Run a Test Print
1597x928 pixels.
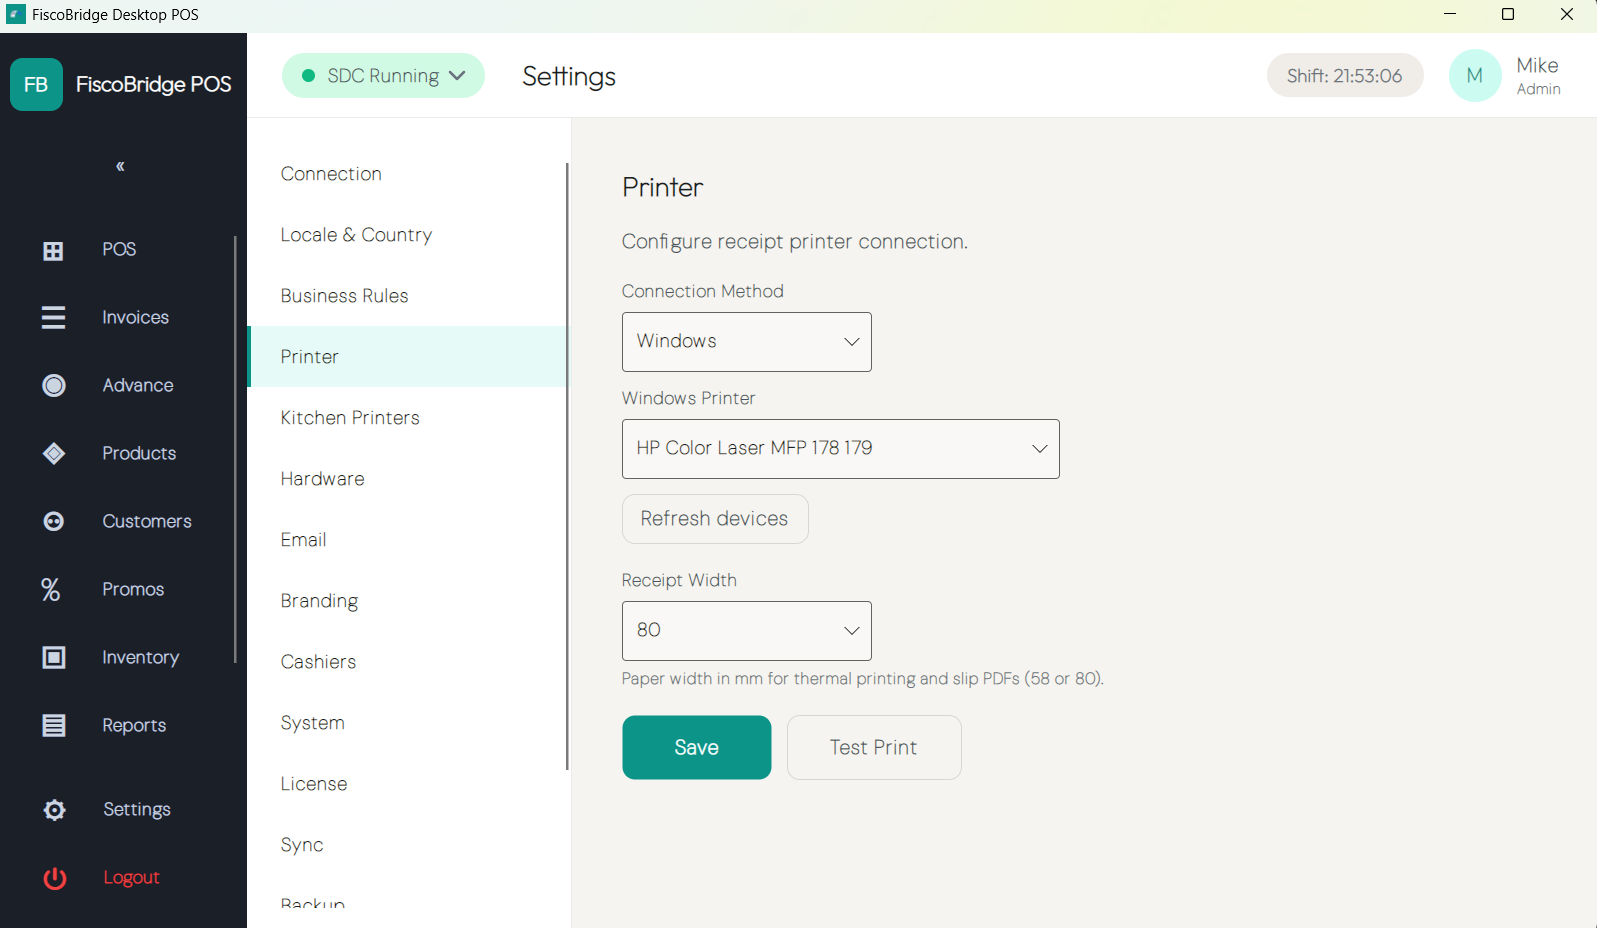874,747
